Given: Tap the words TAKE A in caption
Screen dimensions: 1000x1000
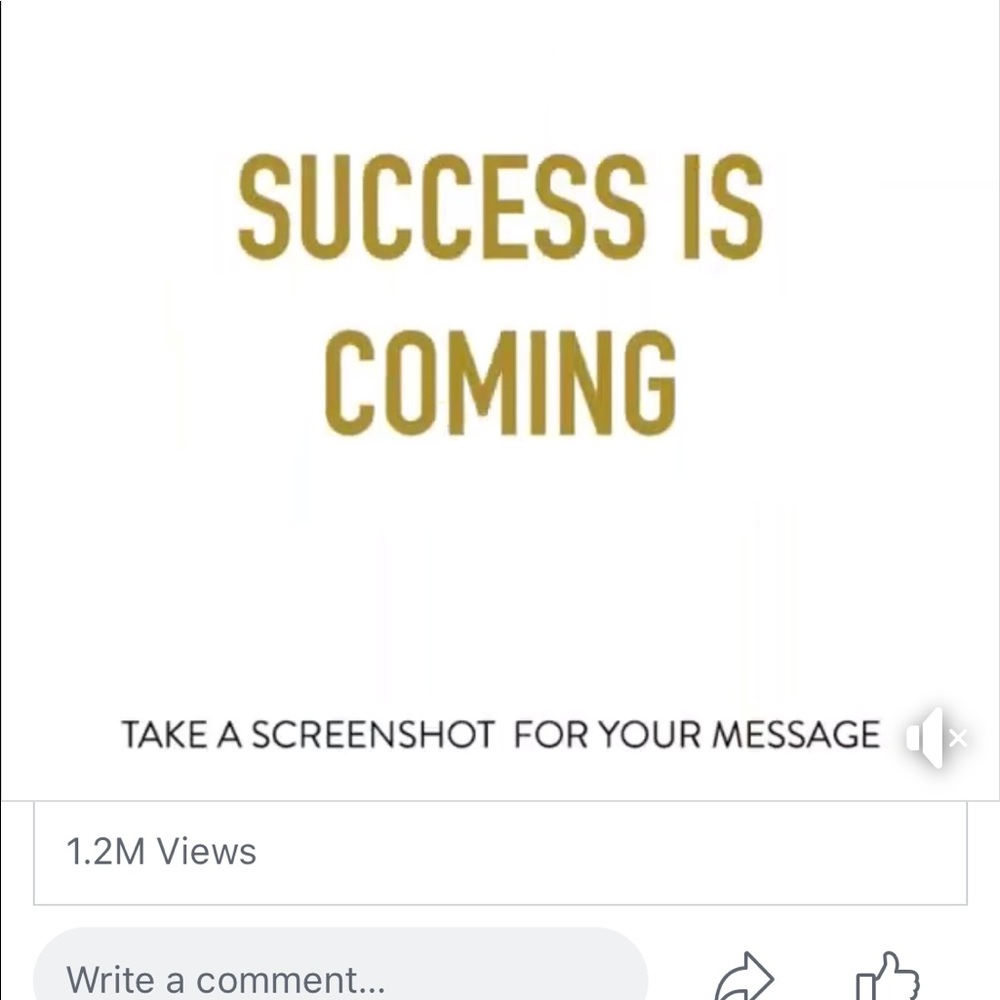Looking at the screenshot, I should (x=182, y=735).
